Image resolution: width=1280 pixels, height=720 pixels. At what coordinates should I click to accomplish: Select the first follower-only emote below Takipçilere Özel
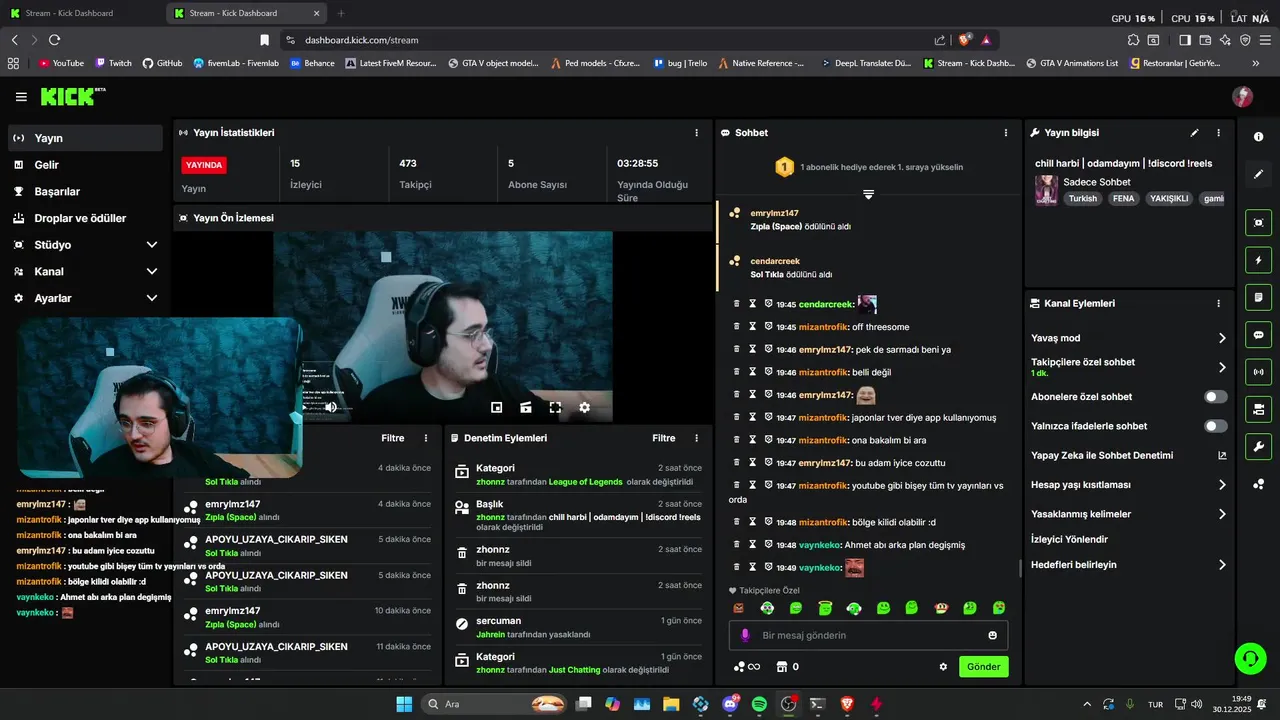pos(739,608)
